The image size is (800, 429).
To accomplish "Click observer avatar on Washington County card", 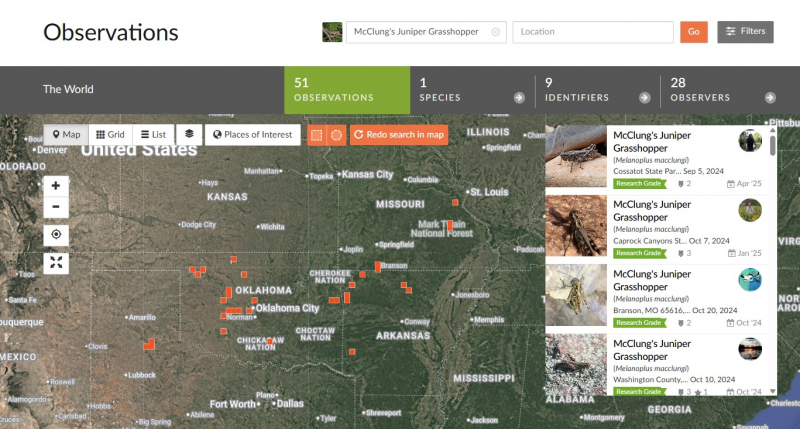I will click(750, 349).
